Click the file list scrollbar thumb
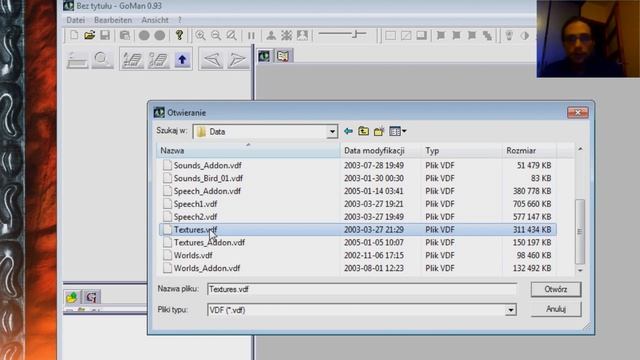This screenshot has width=640, height=360. [580, 231]
